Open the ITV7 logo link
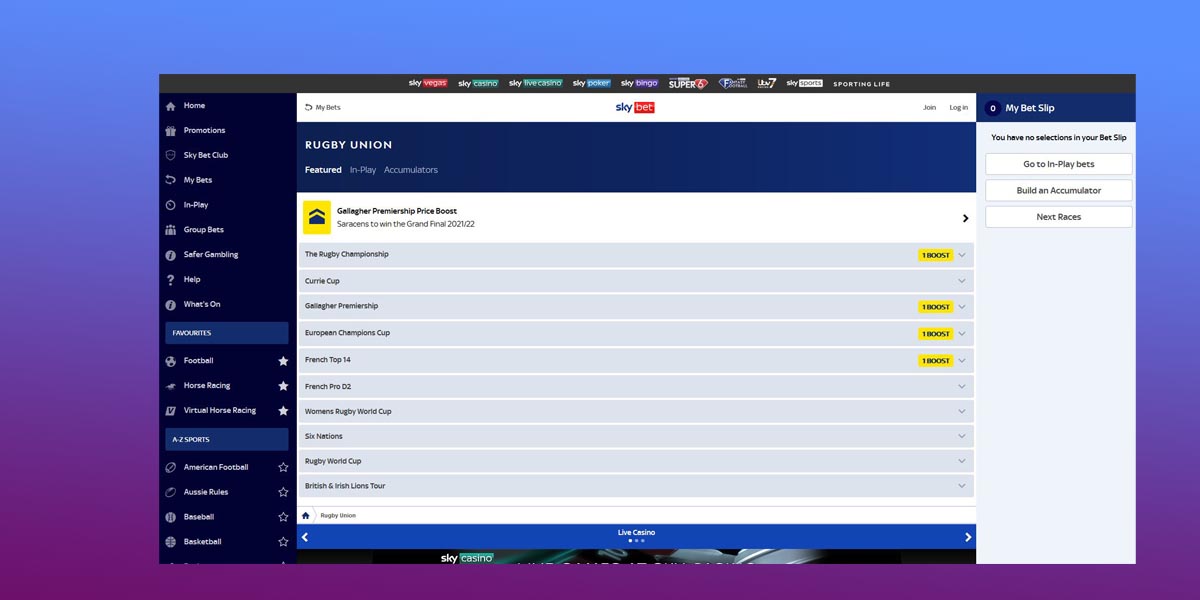Viewport: 1200px width, 600px height. click(x=767, y=84)
